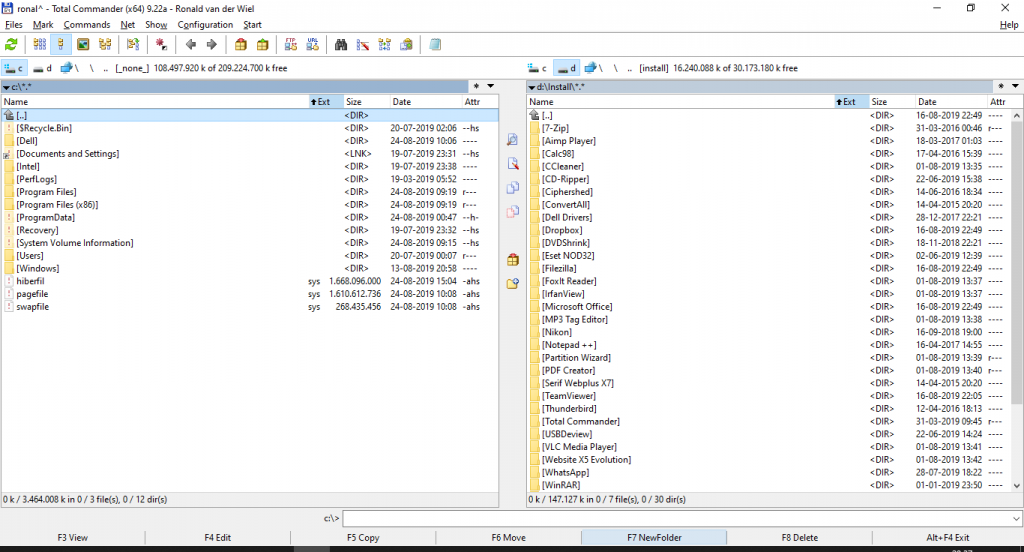The height and width of the screenshot is (552, 1024).
Task: Click the F7 NewFolder button
Action: pos(654,538)
